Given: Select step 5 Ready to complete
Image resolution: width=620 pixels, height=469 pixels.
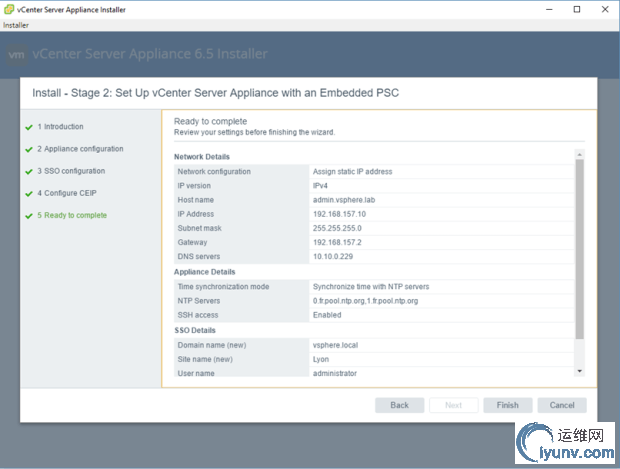Looking at the screenshot, I should pyautogui.click(x=72, y=215).
